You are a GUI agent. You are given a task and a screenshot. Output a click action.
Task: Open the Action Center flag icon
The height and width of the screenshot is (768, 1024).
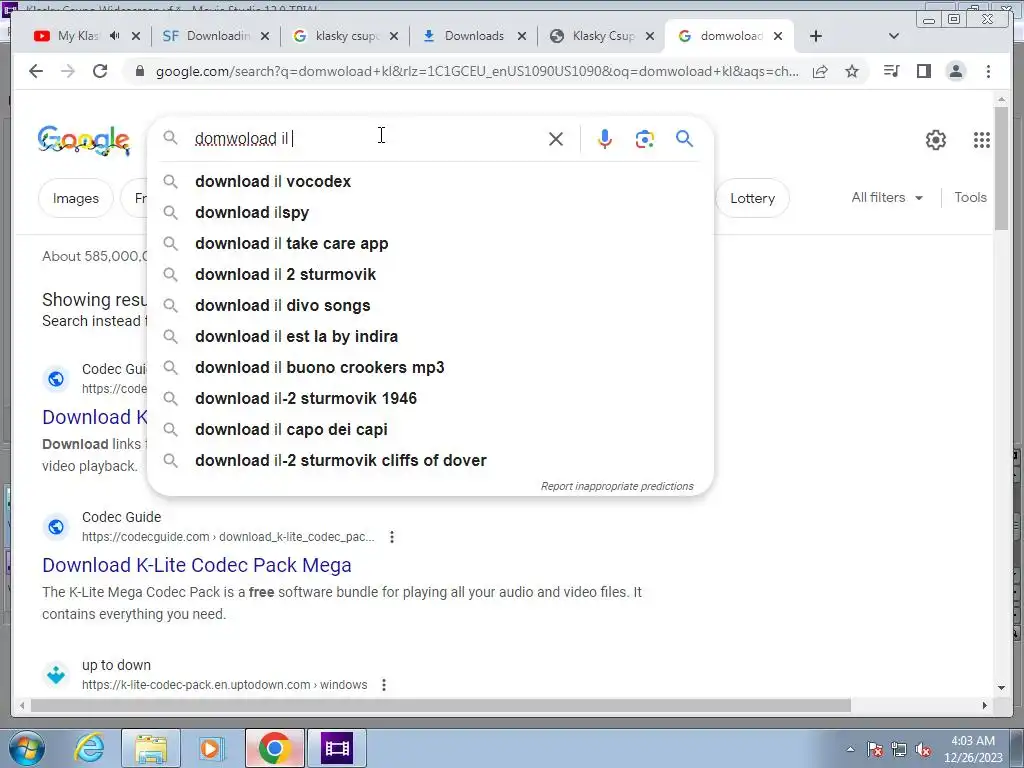point(875,749)
